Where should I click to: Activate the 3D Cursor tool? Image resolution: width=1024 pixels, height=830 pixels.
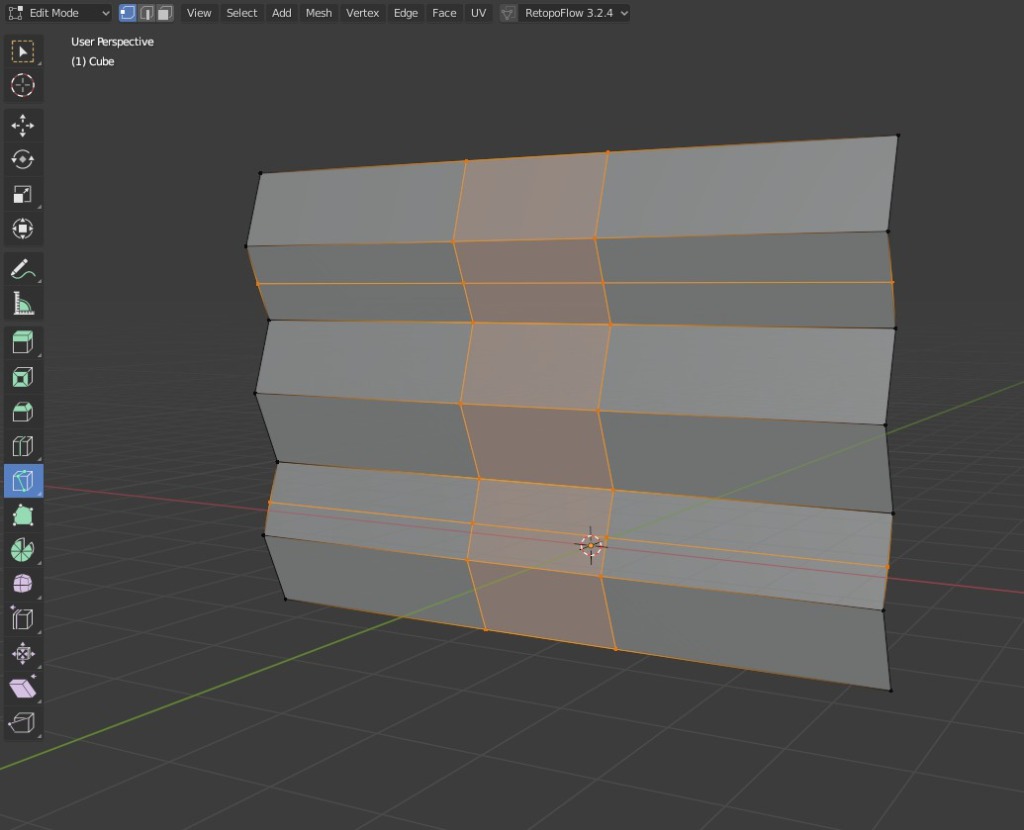[22, 85]
